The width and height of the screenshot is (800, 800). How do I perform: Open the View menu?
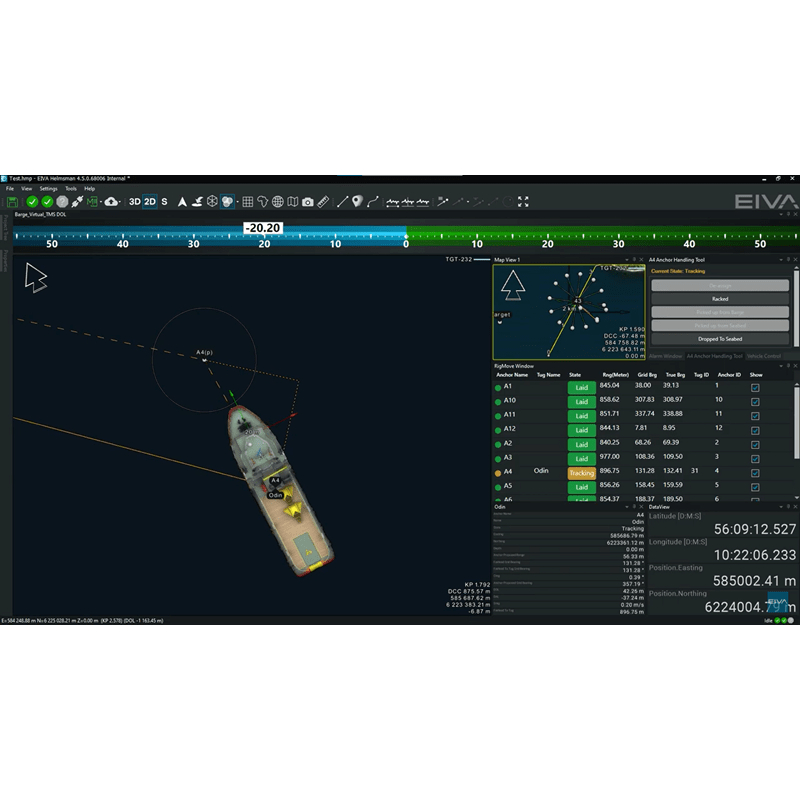(x=27, y=189)
